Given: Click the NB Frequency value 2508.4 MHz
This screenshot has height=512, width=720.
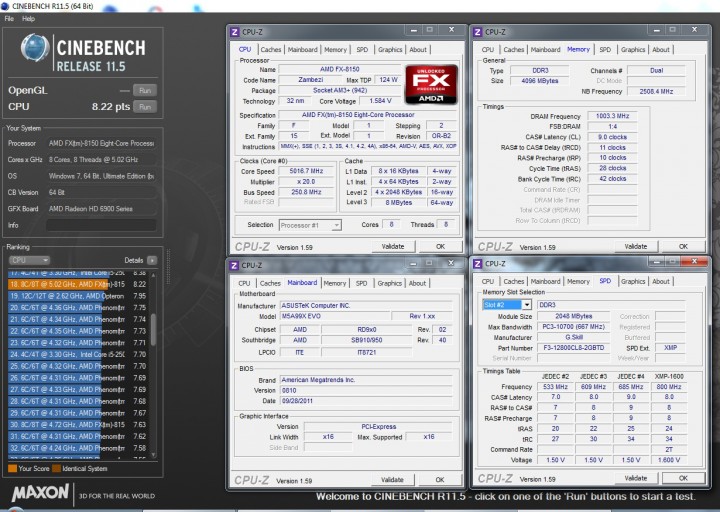Looking at the screenshot, I should (x=656, y=91).
